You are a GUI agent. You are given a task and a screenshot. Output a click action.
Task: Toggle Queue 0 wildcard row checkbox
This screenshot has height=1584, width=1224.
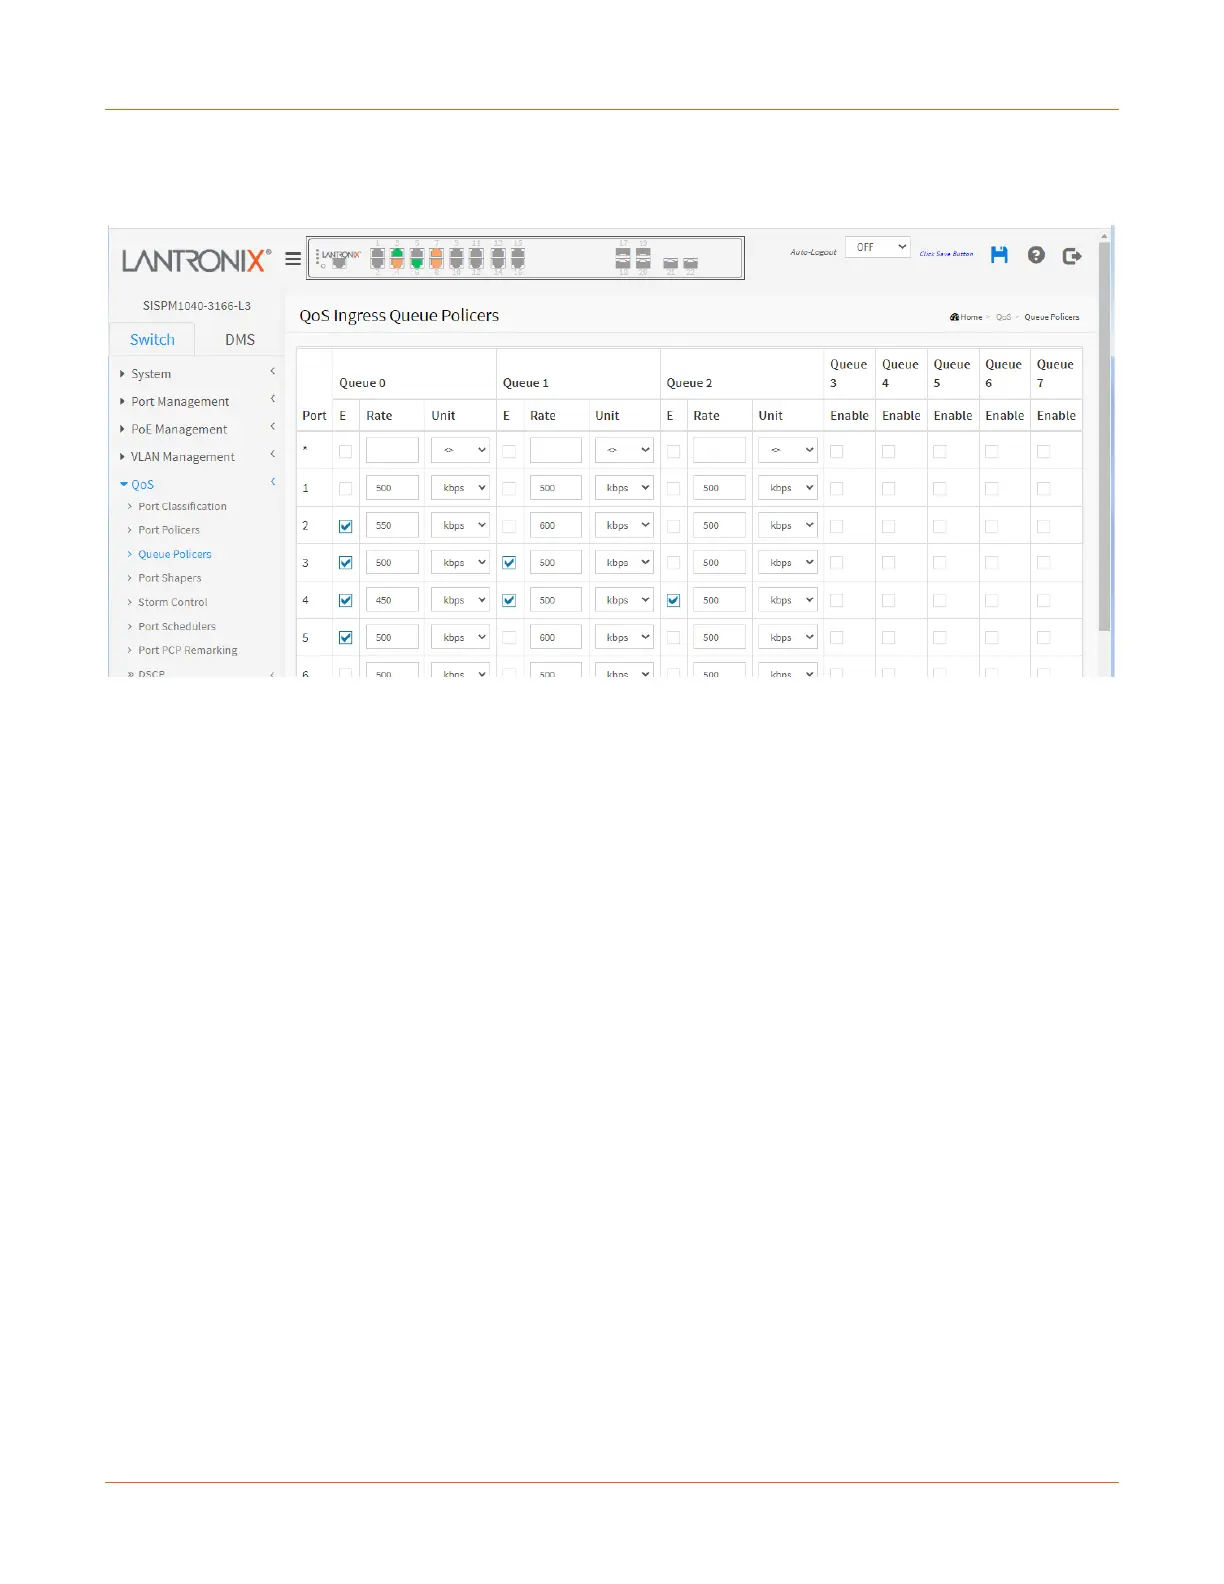[x=345, y=452]
